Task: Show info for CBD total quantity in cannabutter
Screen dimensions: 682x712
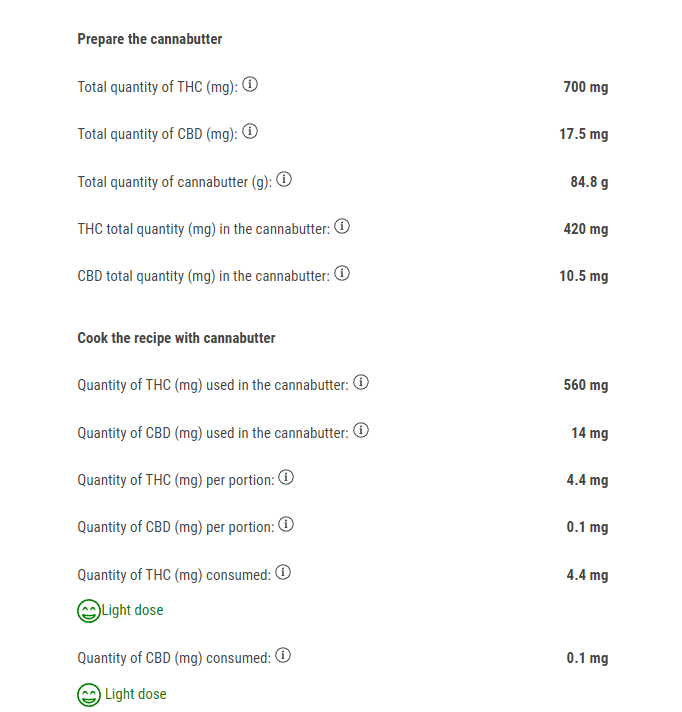Action: tap(342, 273)
